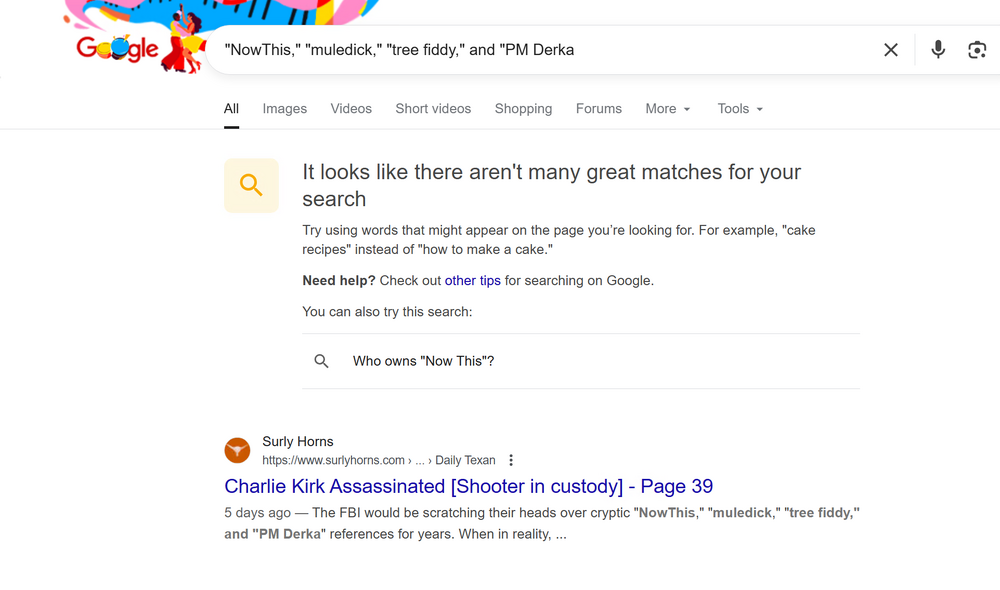Open the Tools dropdown
The image size is (1000, 590).
click(740, 109)
